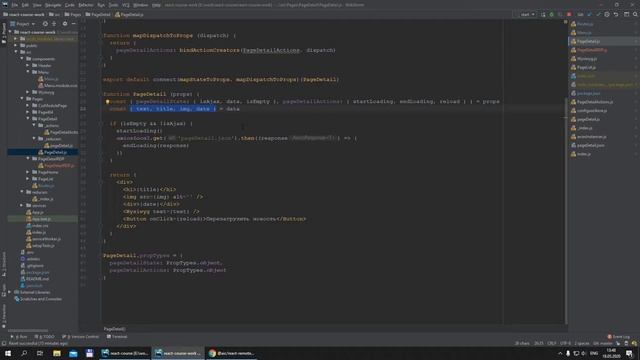Click the Git update project icon
This screenshot has height=360, width=640.
click(x=589, y=14)
